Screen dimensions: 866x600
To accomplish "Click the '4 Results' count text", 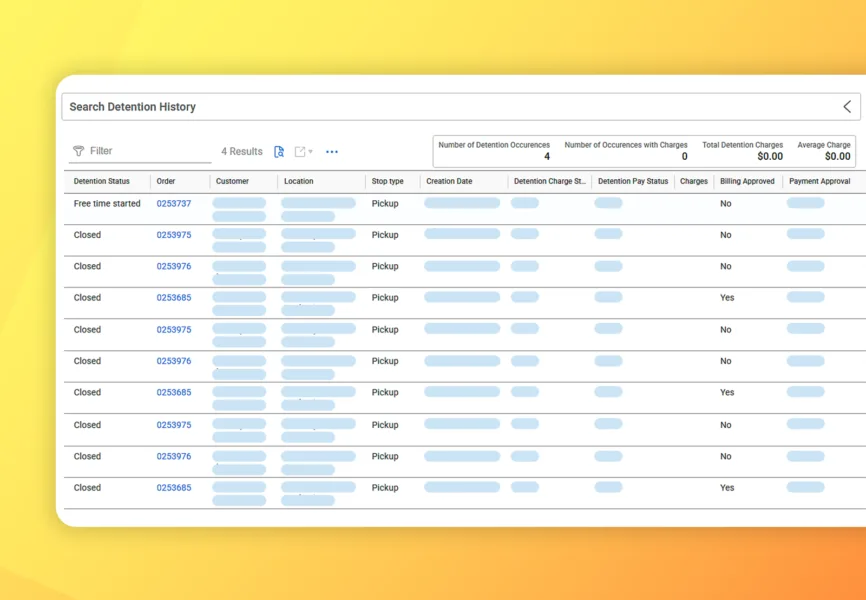I will pos(242,151).
